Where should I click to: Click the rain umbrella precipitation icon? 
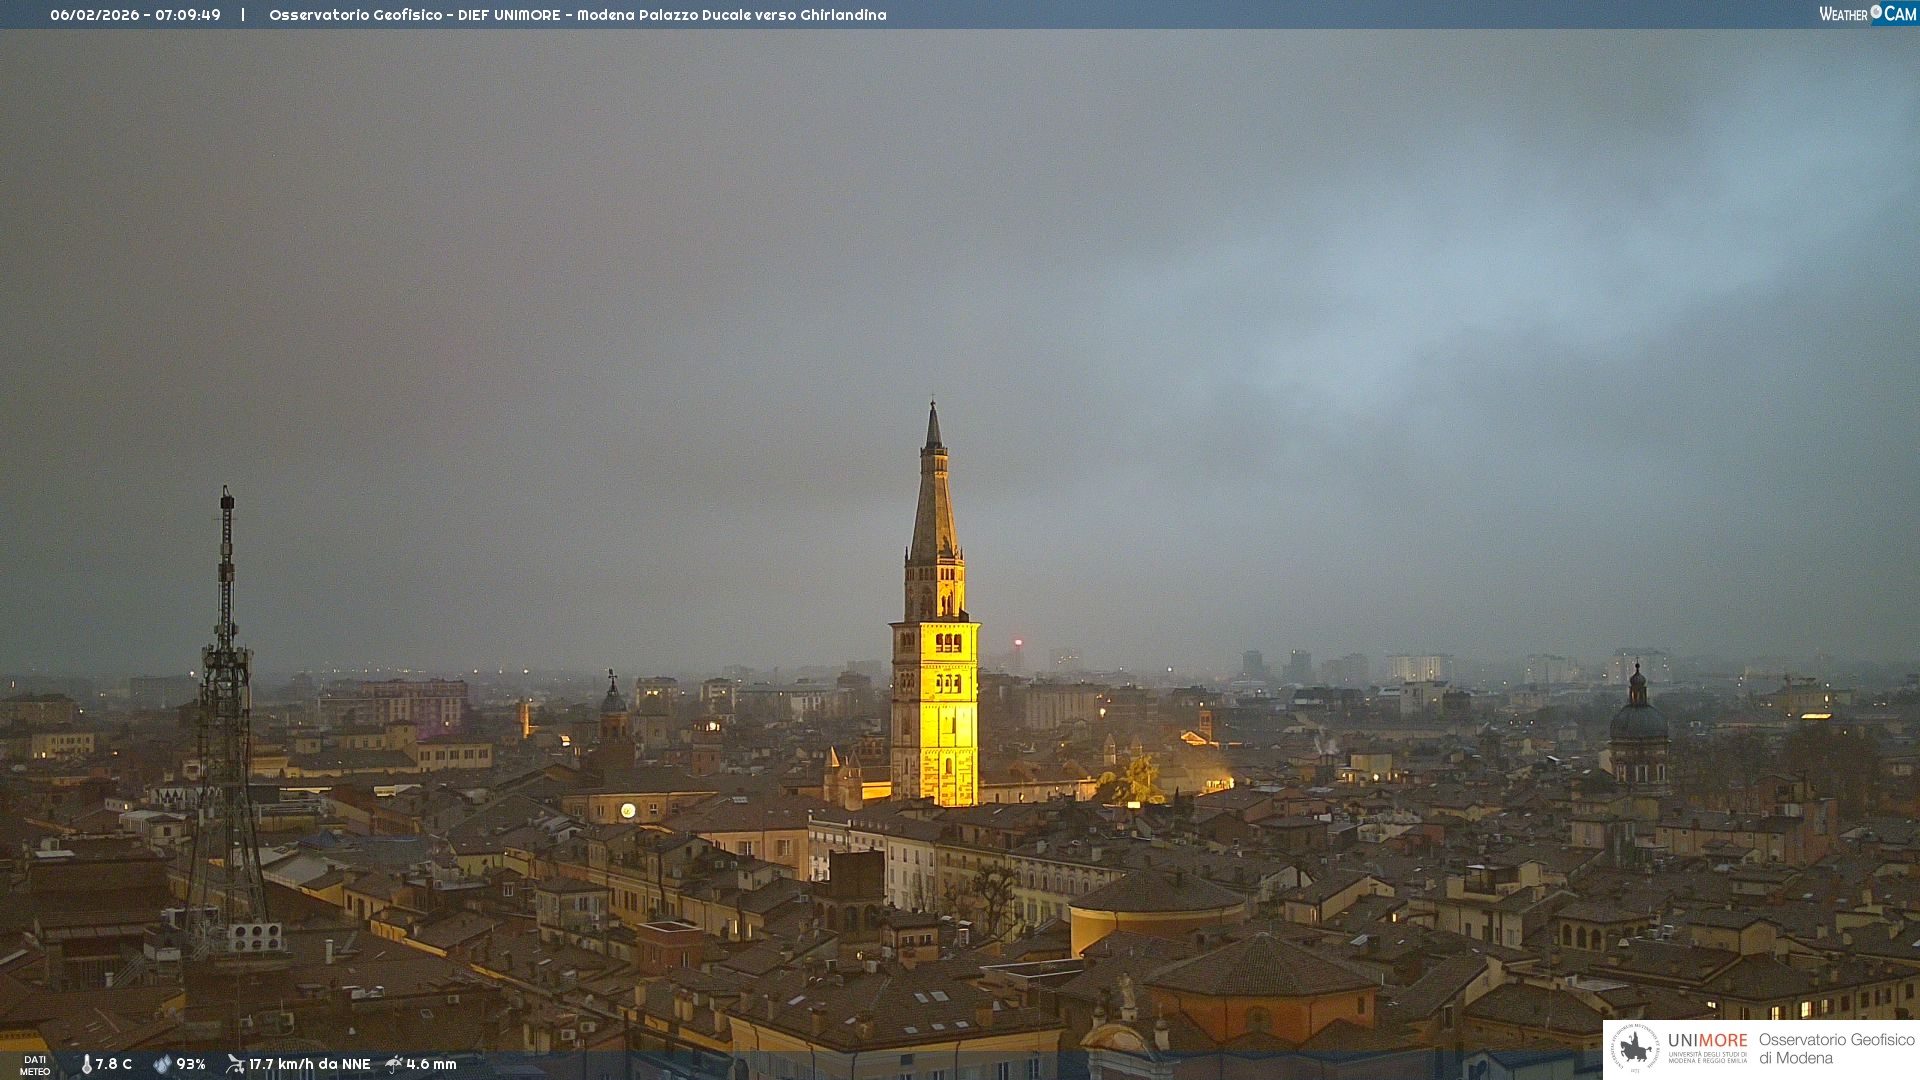tap(394, 1064)
